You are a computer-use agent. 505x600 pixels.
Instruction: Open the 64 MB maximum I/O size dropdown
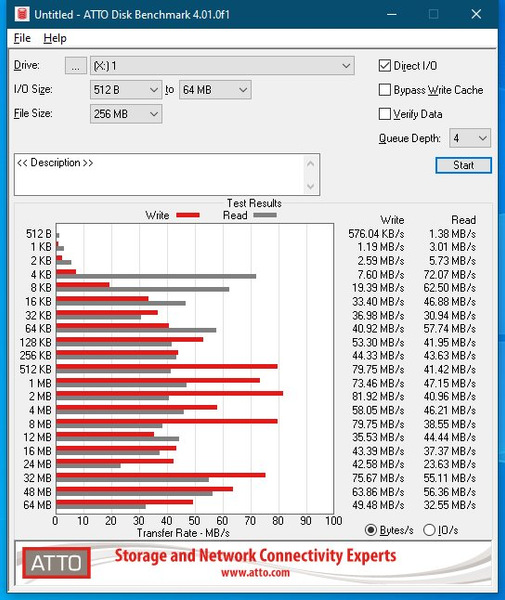[215, 90]
